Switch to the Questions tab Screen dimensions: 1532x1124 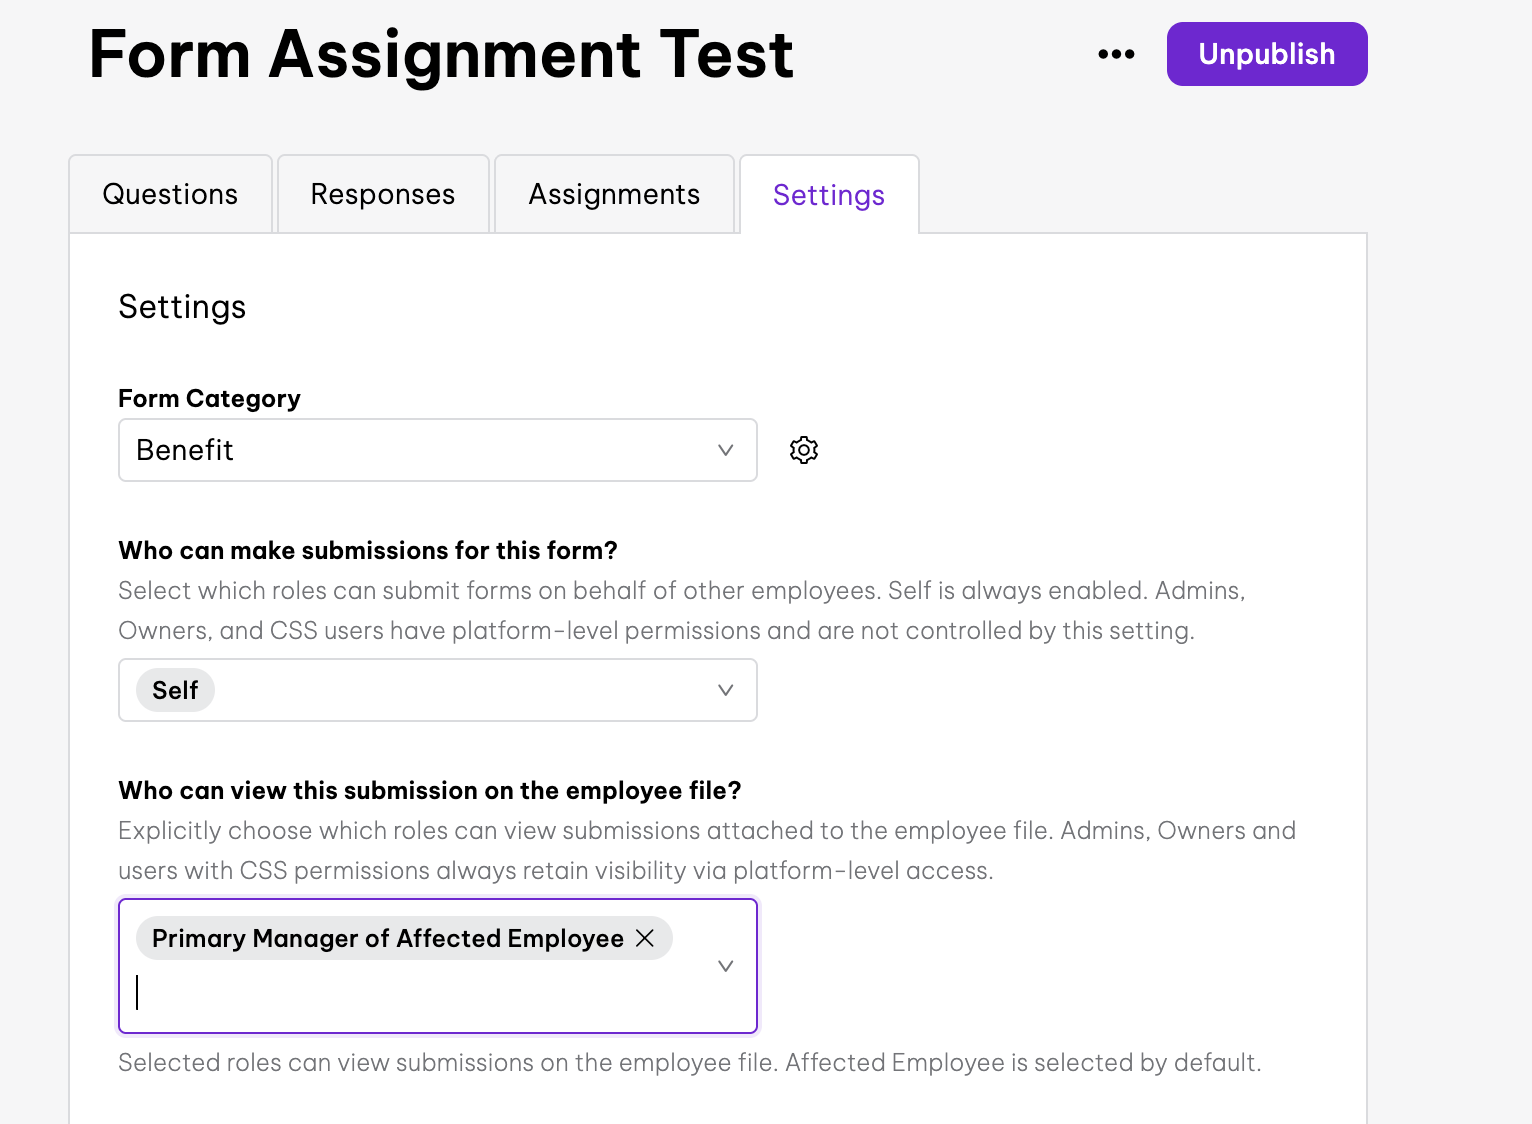170,194
